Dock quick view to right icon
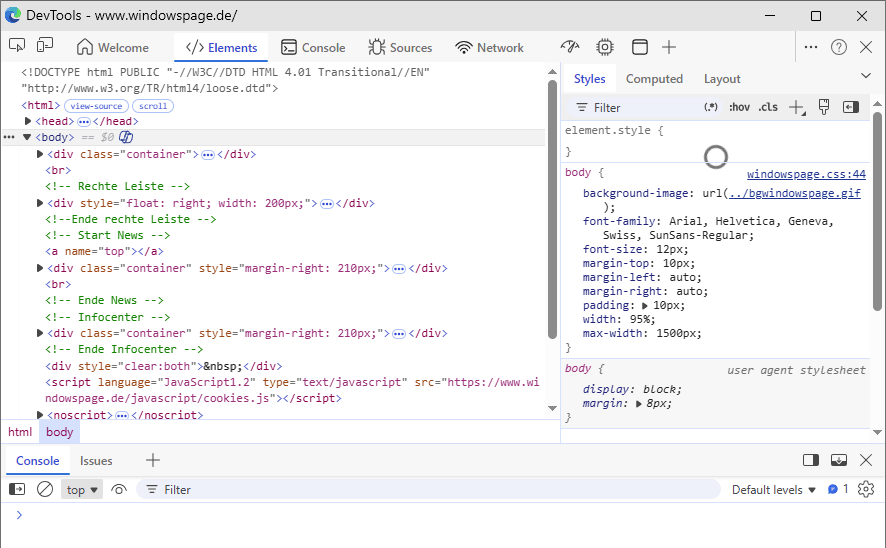The image size is (886, 548). pyautogui.click(x=811, y=460)
